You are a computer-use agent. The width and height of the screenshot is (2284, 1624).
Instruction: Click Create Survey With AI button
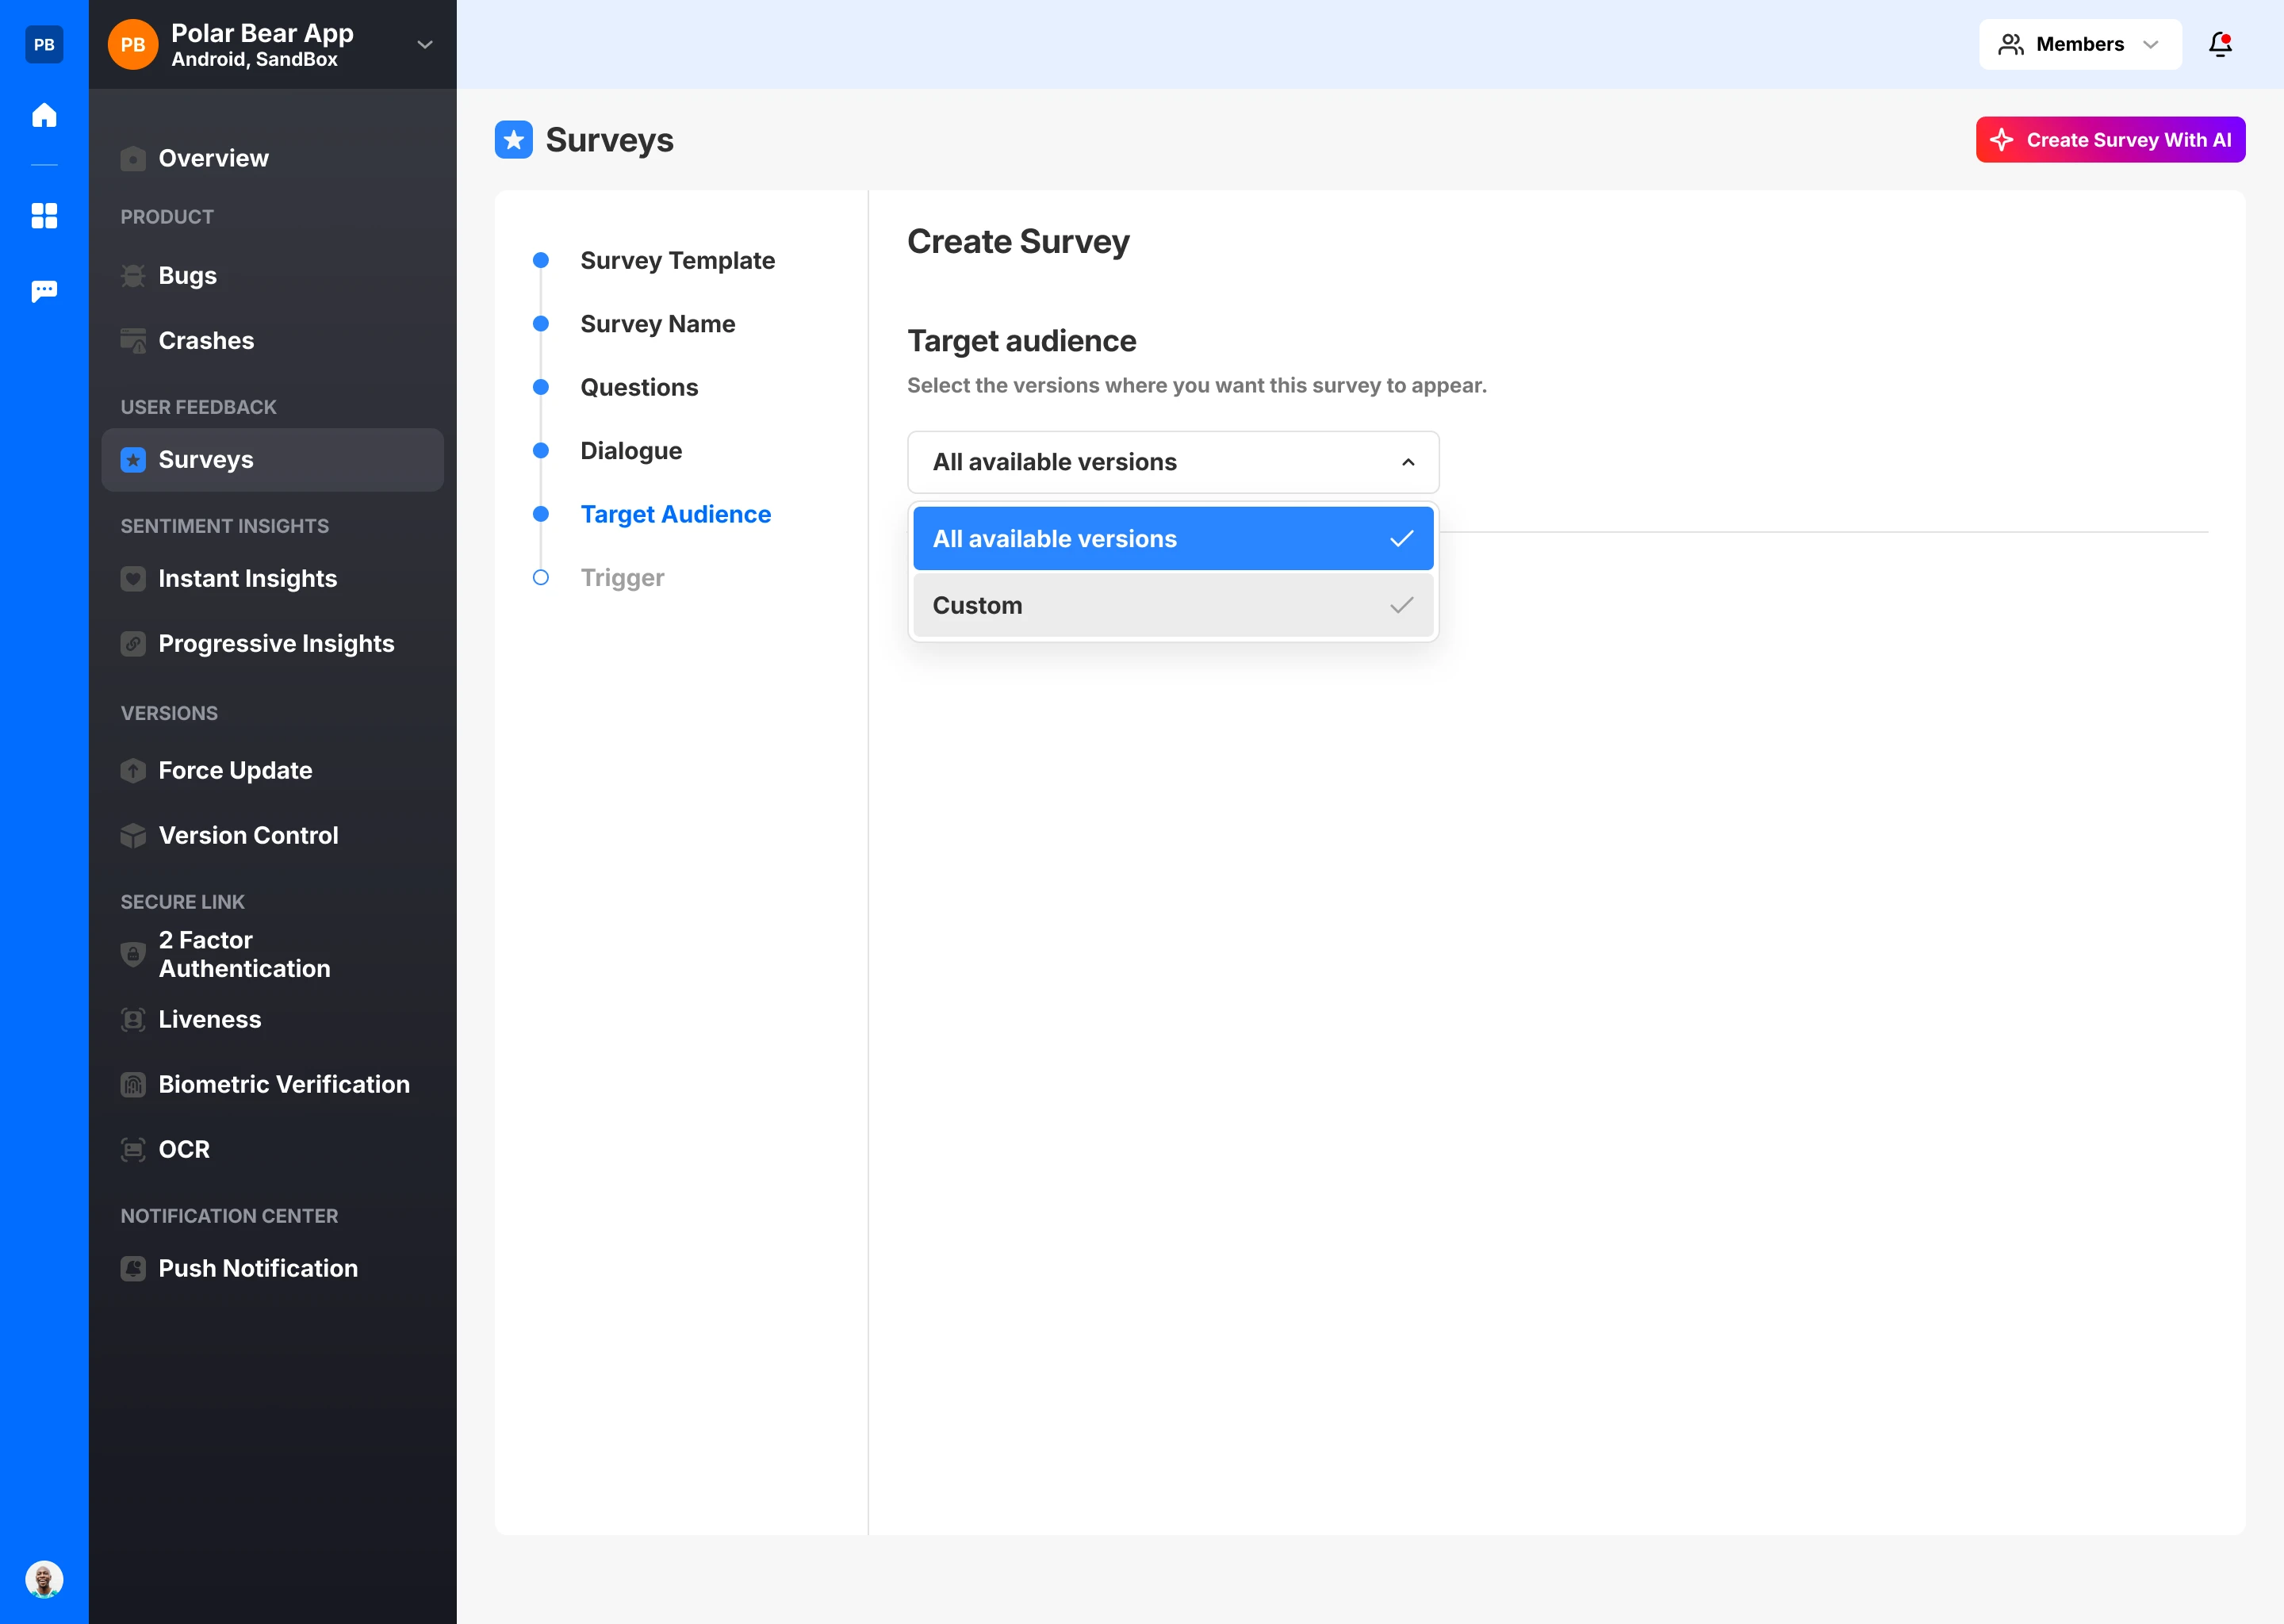[2109, 140]
